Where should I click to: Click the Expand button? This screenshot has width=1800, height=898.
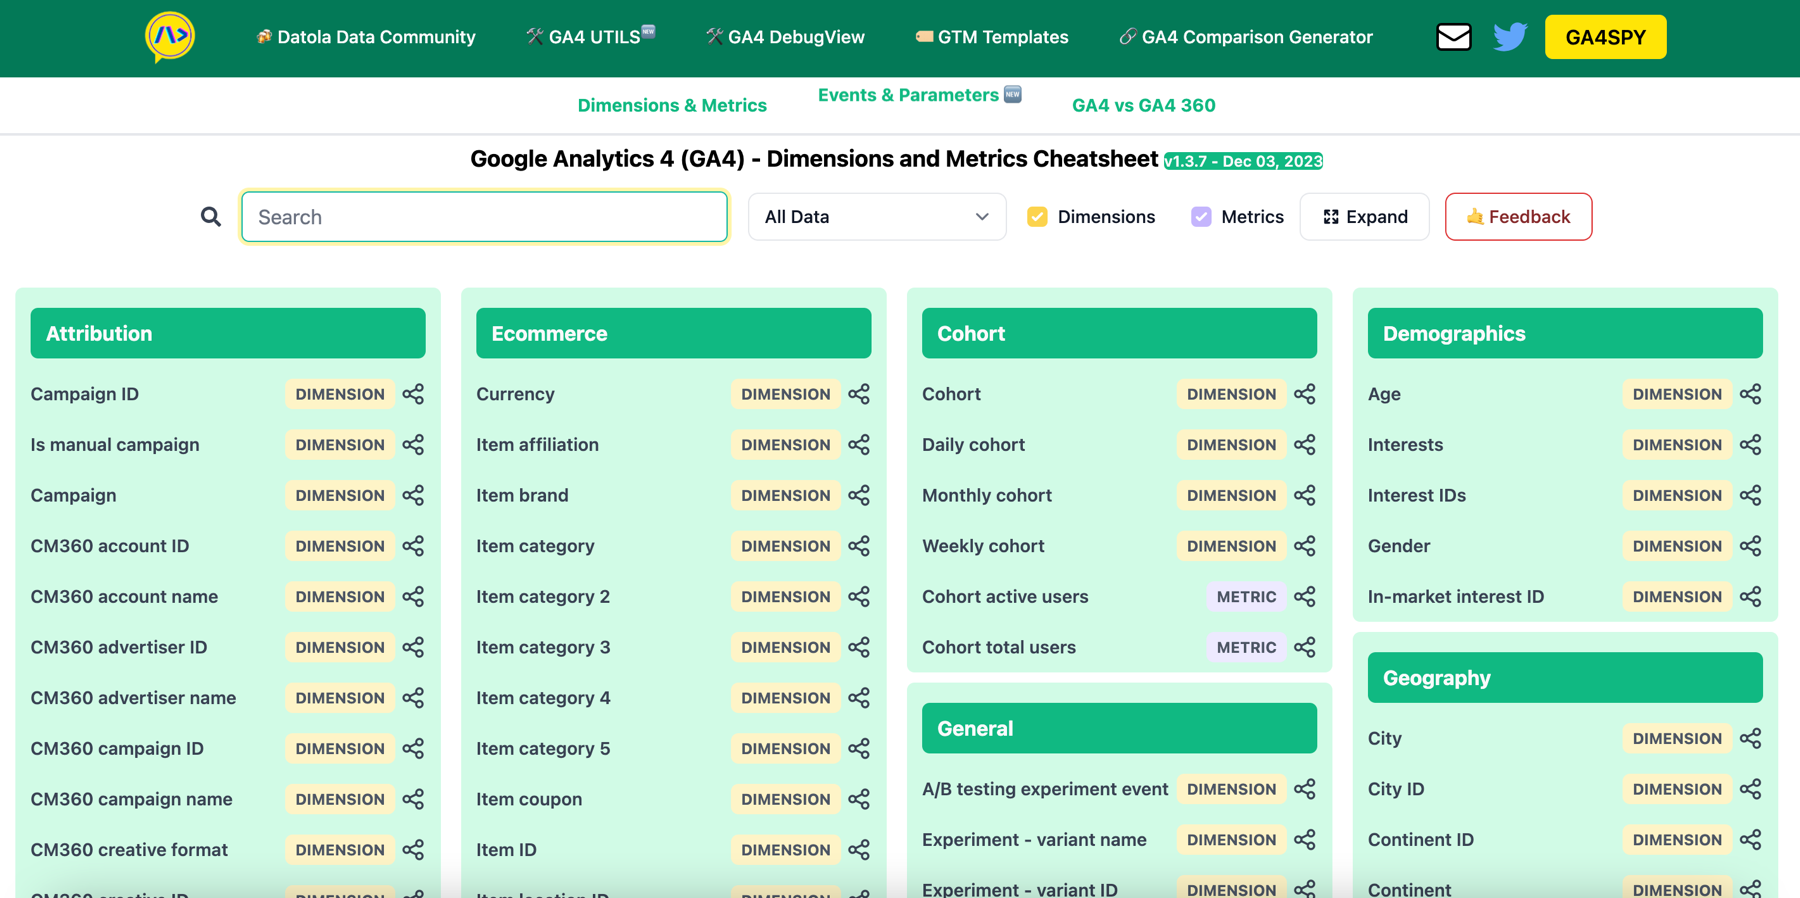point(1364,217)
